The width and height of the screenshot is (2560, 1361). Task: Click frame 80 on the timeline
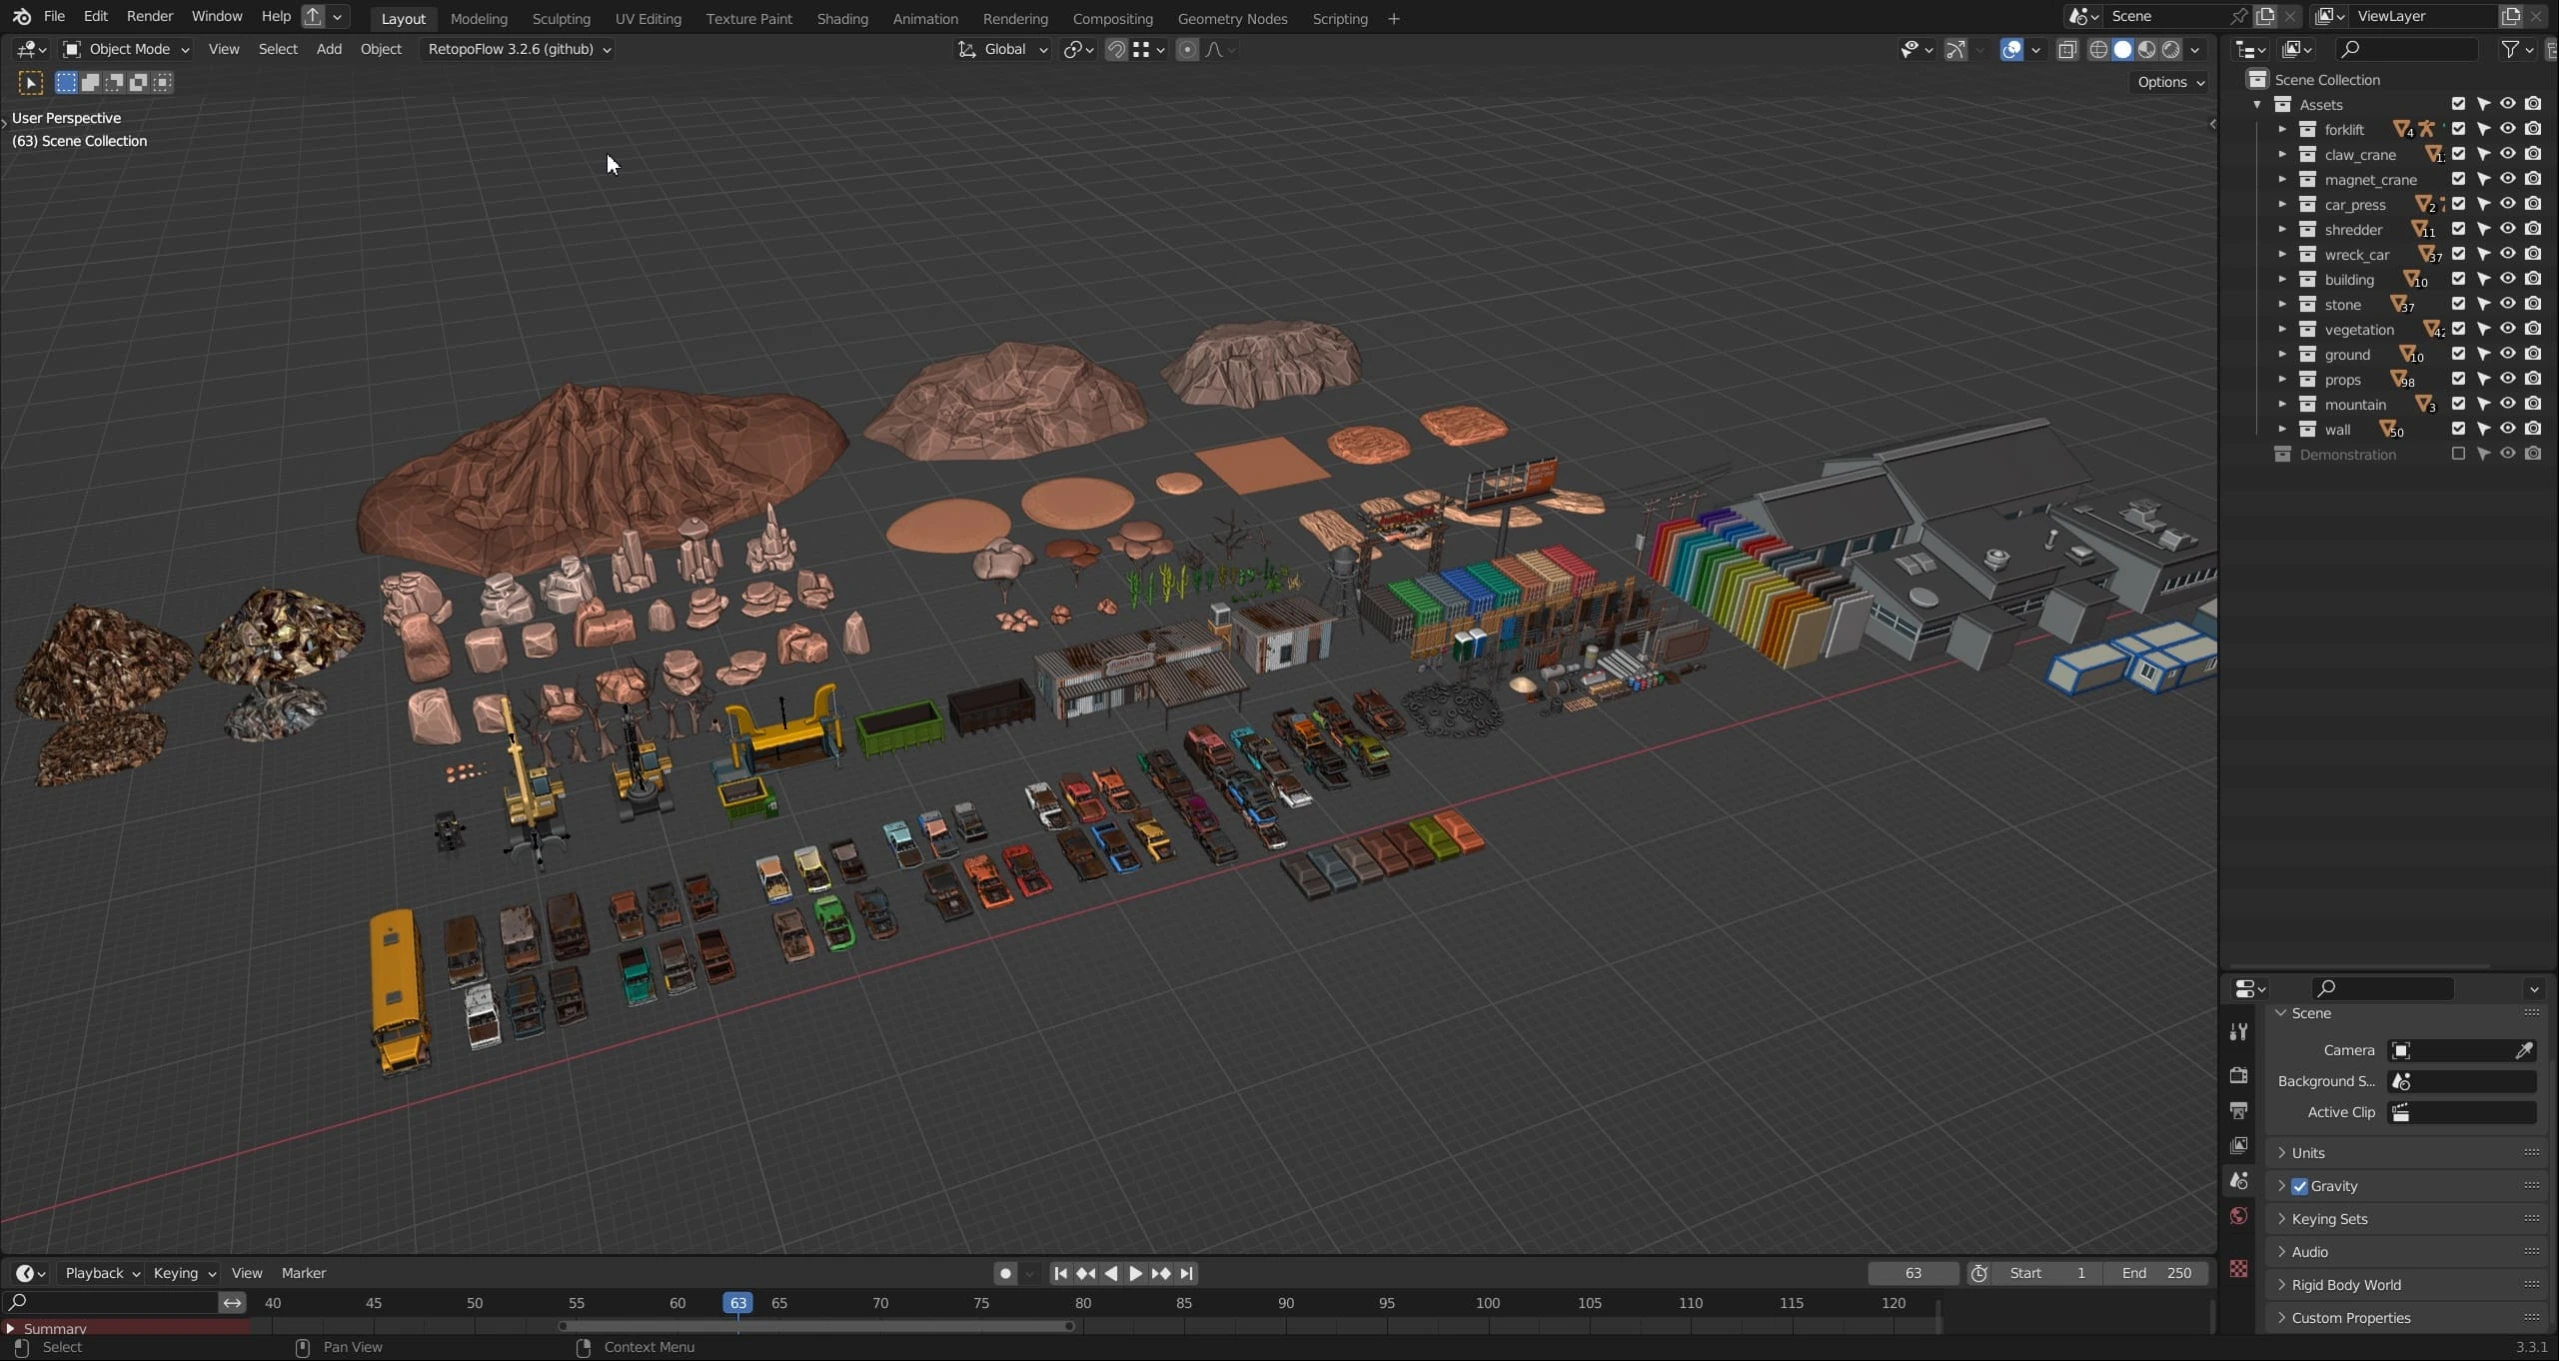[1083, 1303]
